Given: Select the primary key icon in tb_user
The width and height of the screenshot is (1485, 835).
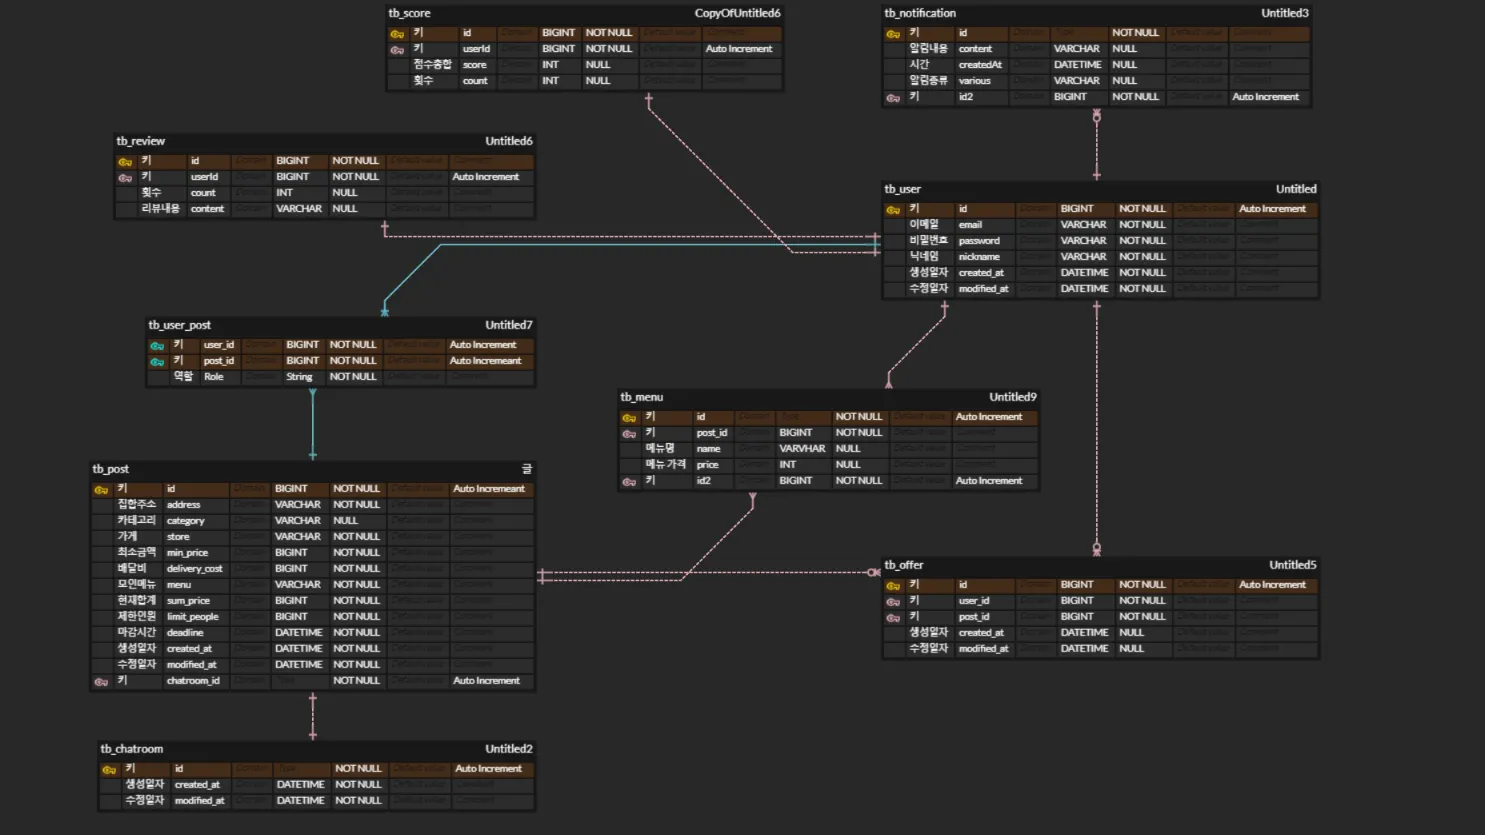Looking at the screenshot, I should coord(893,210).
